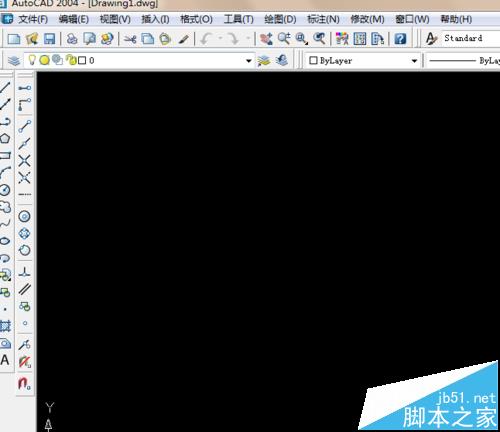The width and height of the screenshot is (500, 432).
Task: Open the ByLayer linetype dropdown
Action: (463, 60)
